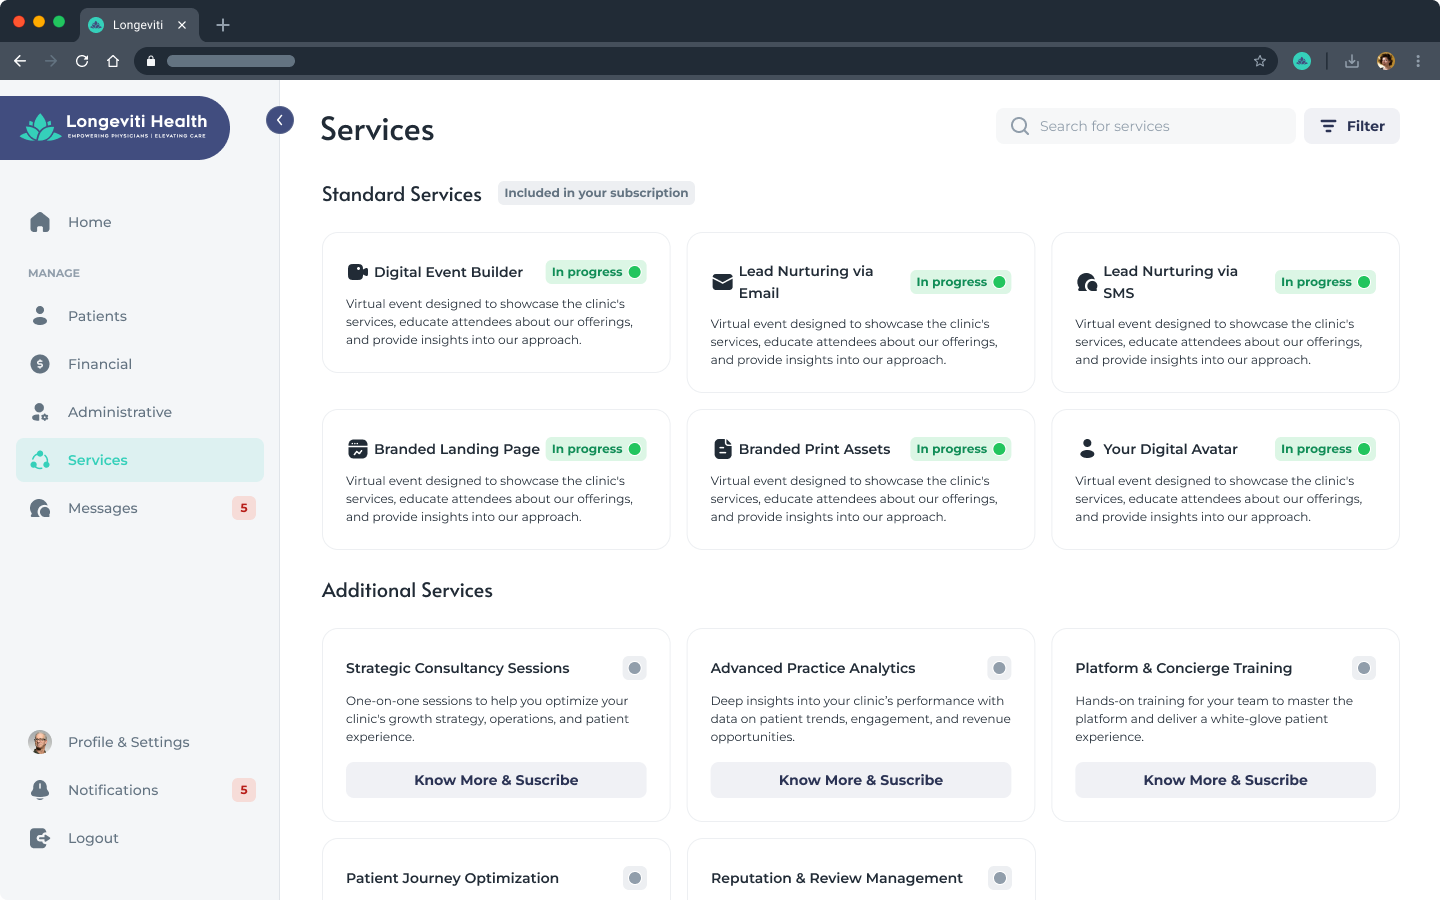Screen dimensions: 1440x900
Task: Click the browser profile avatar
Action: 1386,61
